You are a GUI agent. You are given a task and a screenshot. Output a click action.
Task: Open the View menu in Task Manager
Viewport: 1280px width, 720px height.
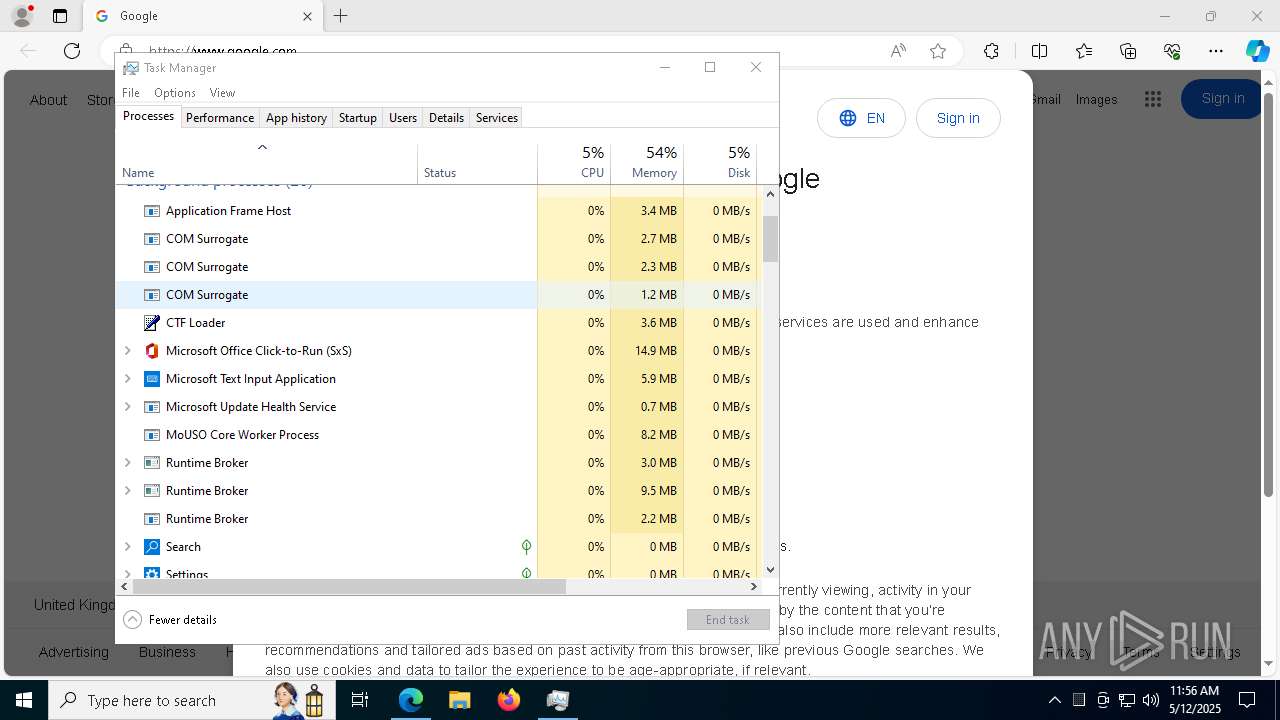[x=222, y=93]
